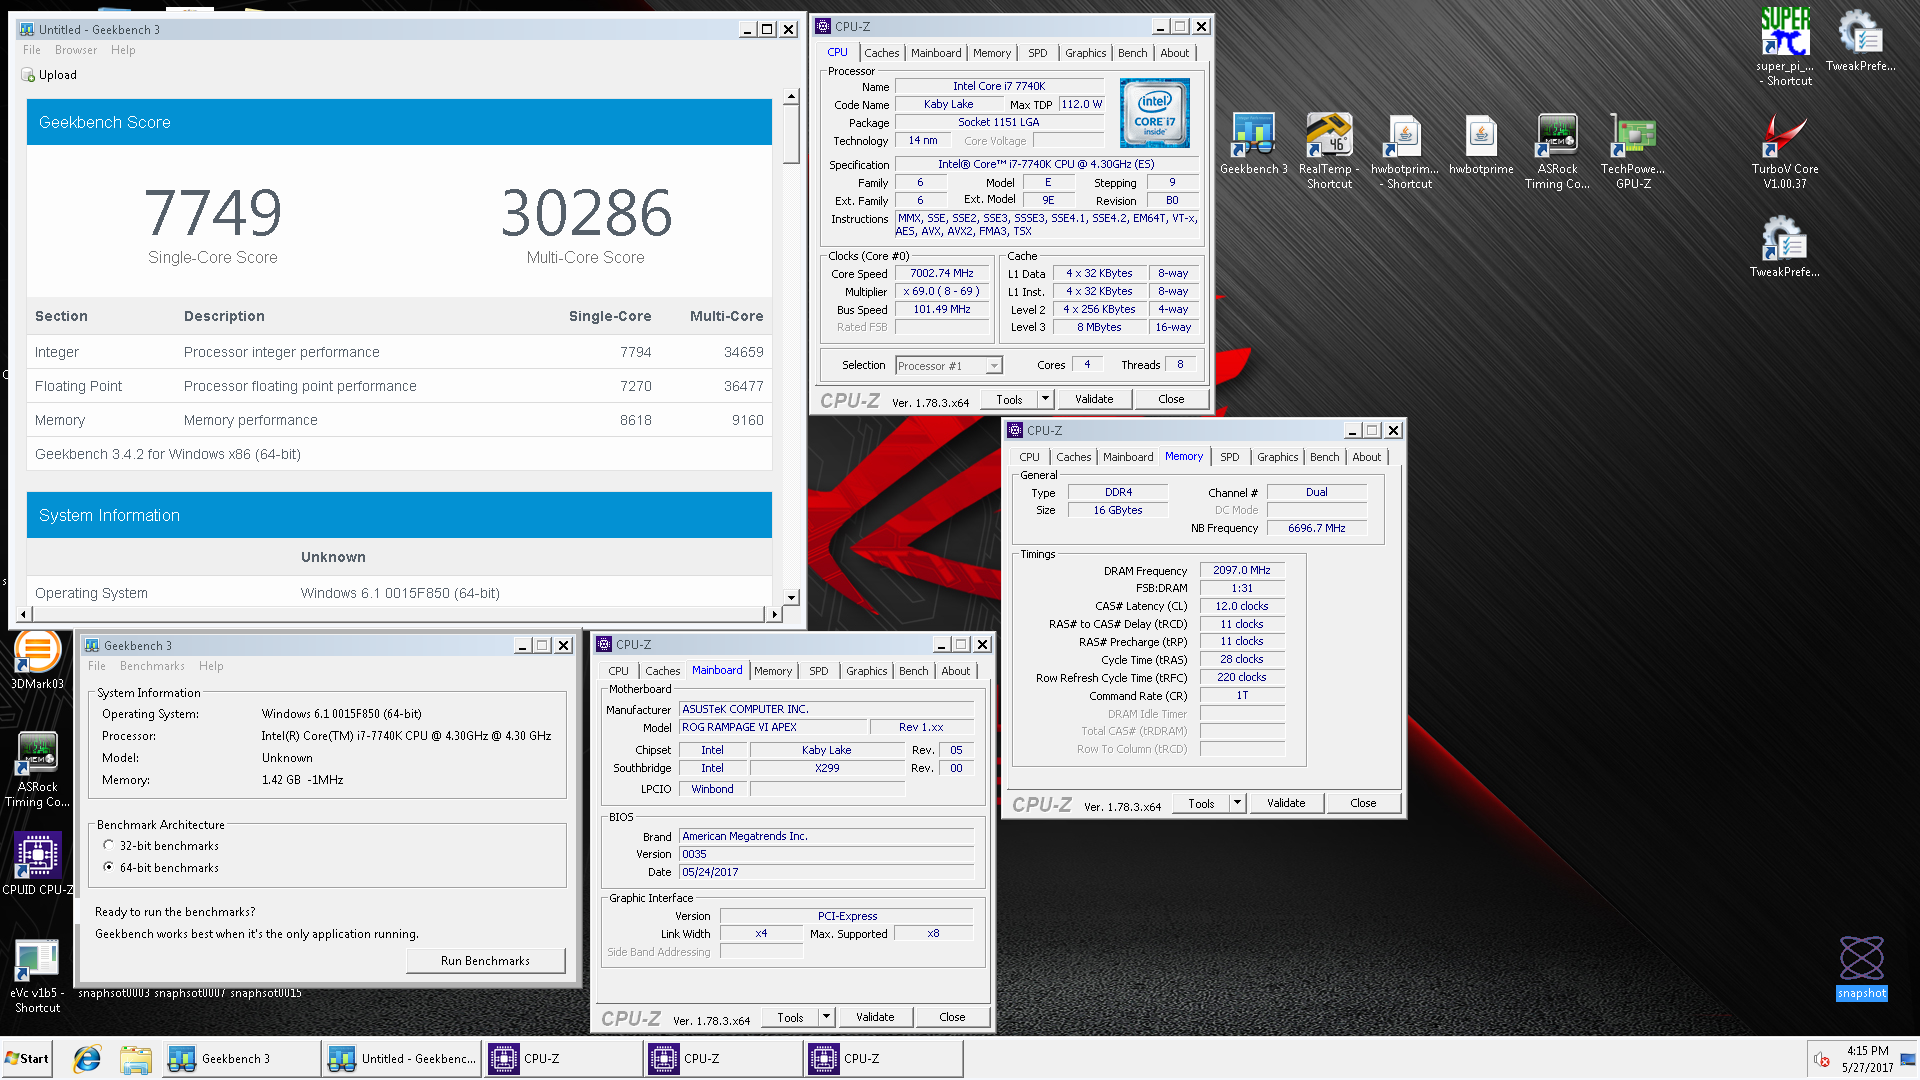Screen dimensions: 1920x1080
Task: Launch Internet Explorer from the taskbar
Action: (x=87, y=1058)
